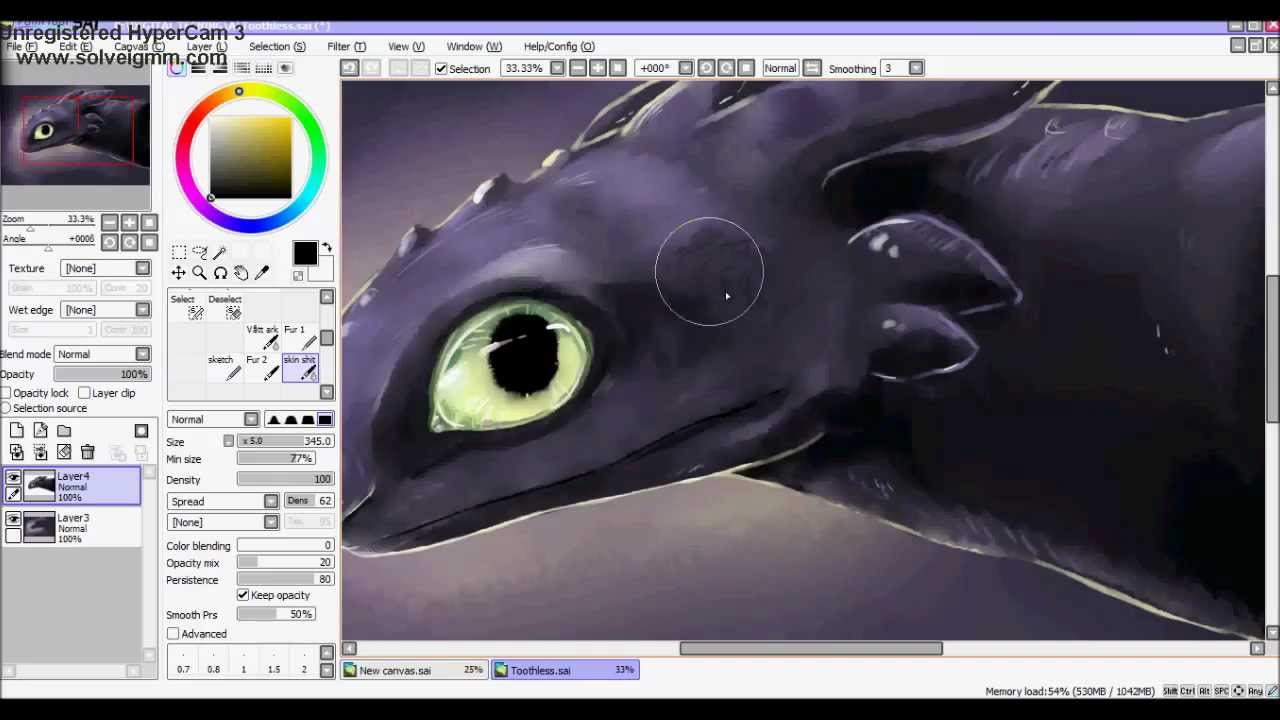Enable the Advanced brush settings checkbox
This screenshot has height=720, width=1280.
pos(173,634)
